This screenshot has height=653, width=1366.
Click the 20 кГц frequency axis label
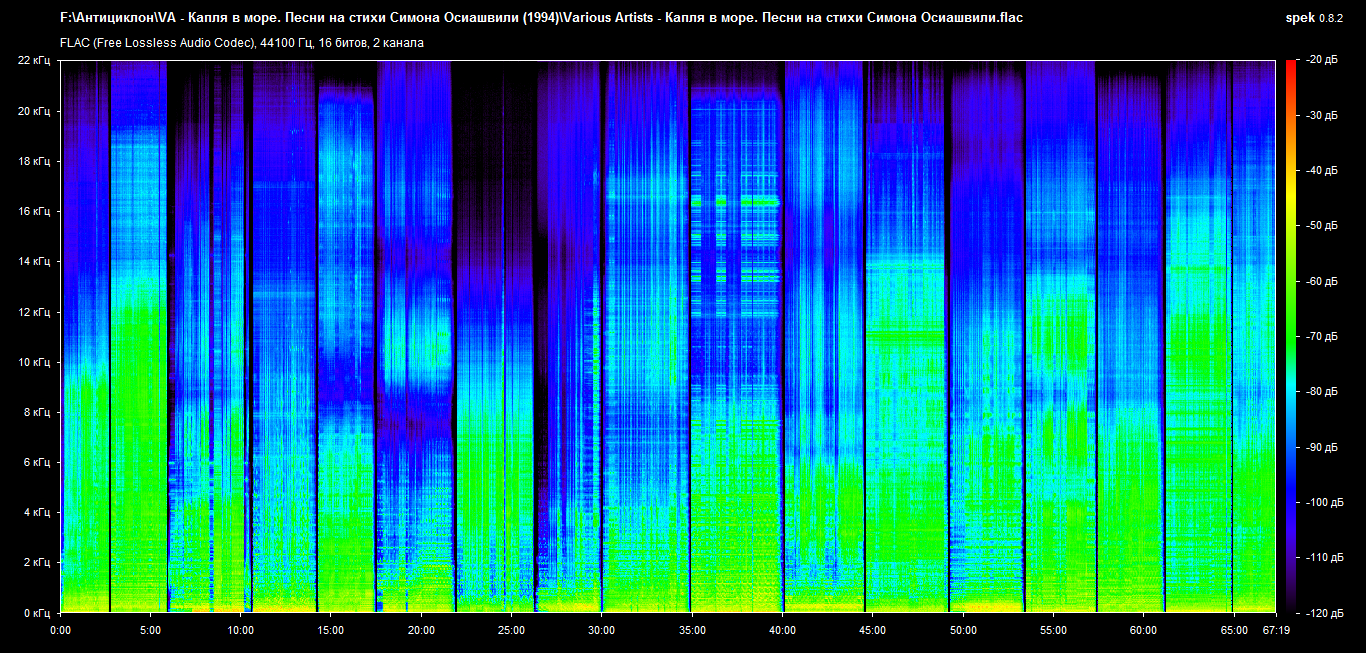(x=33, y=111)
